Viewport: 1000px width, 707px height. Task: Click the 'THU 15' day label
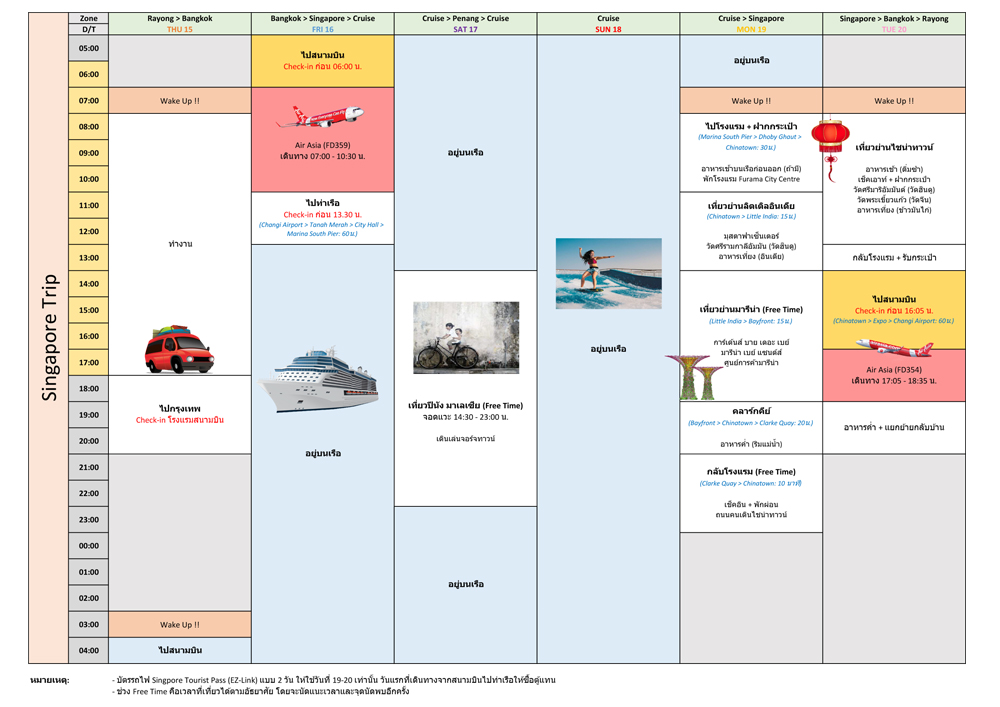pos(180,29)
